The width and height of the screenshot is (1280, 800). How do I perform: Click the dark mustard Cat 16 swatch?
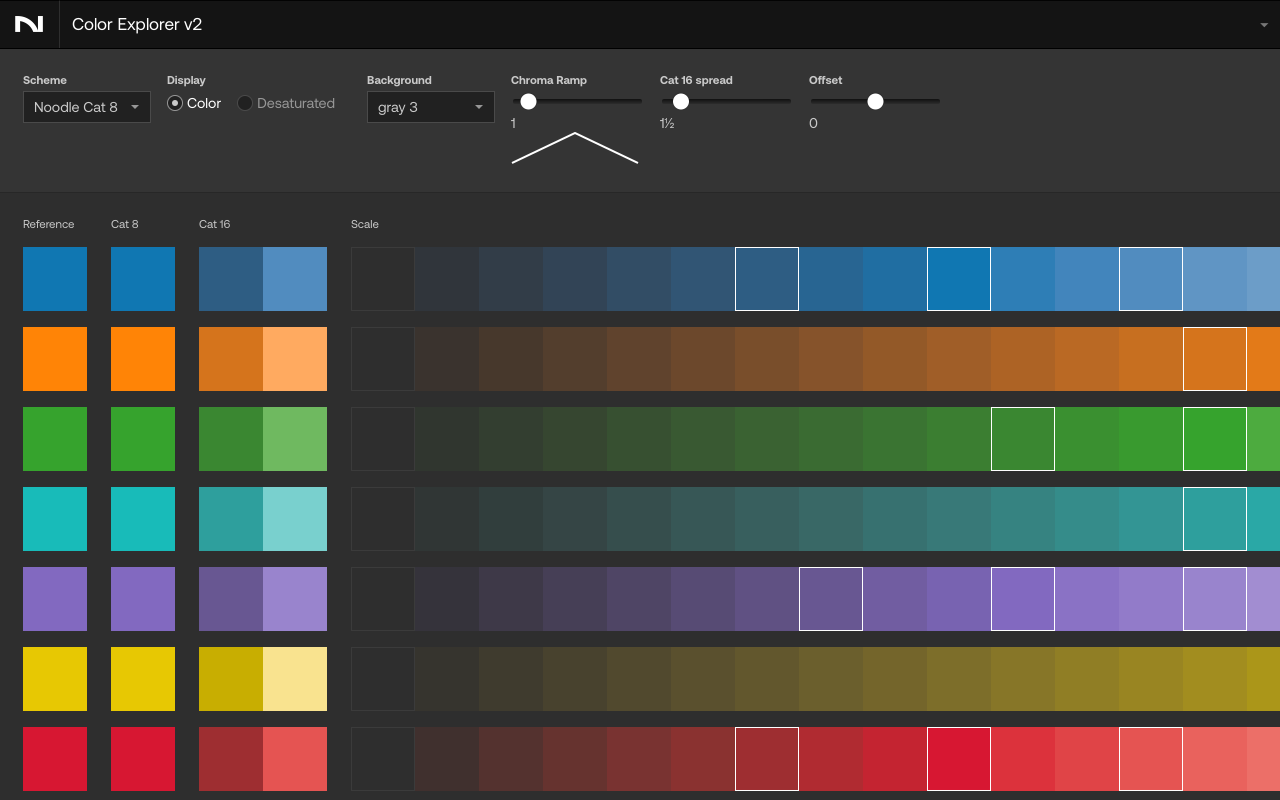coord(231,679)
